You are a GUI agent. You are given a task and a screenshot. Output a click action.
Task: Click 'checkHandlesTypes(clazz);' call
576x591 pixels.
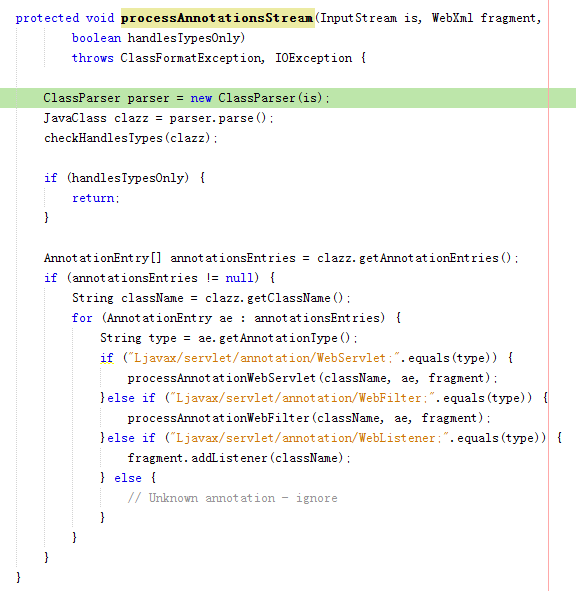click(131, 138)
